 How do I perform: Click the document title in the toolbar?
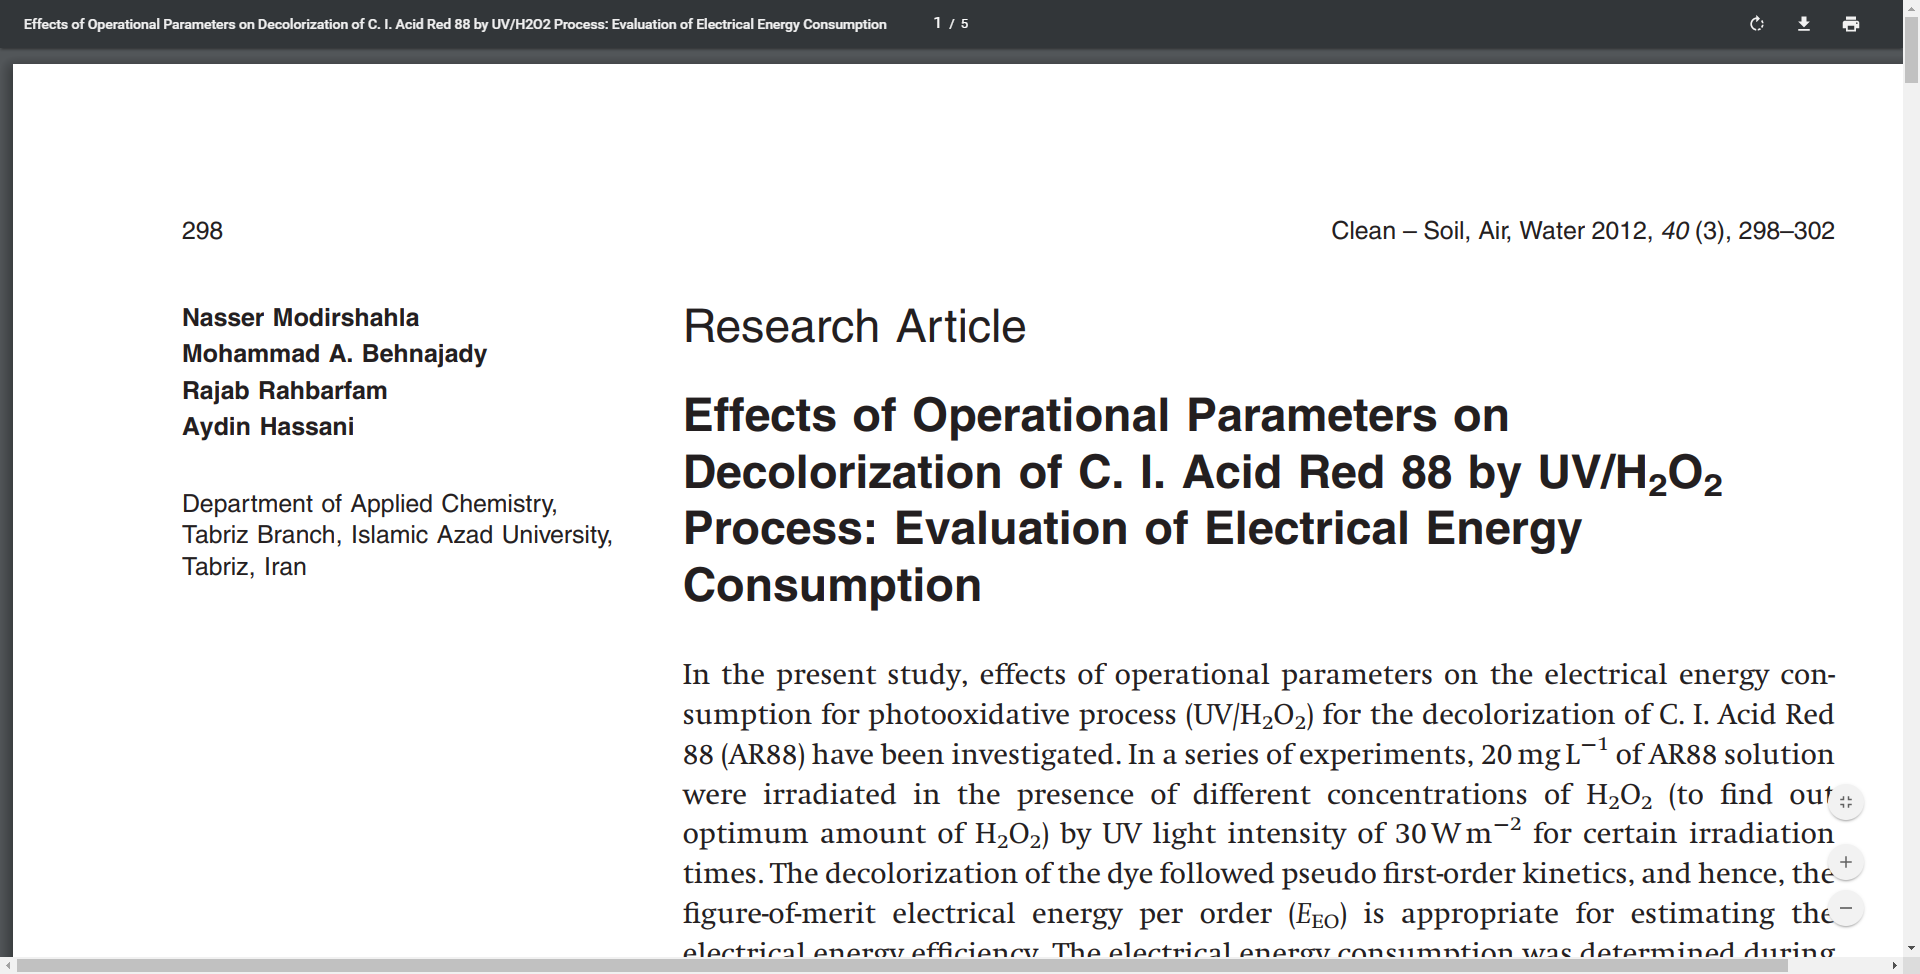click(x=454, y=24)
